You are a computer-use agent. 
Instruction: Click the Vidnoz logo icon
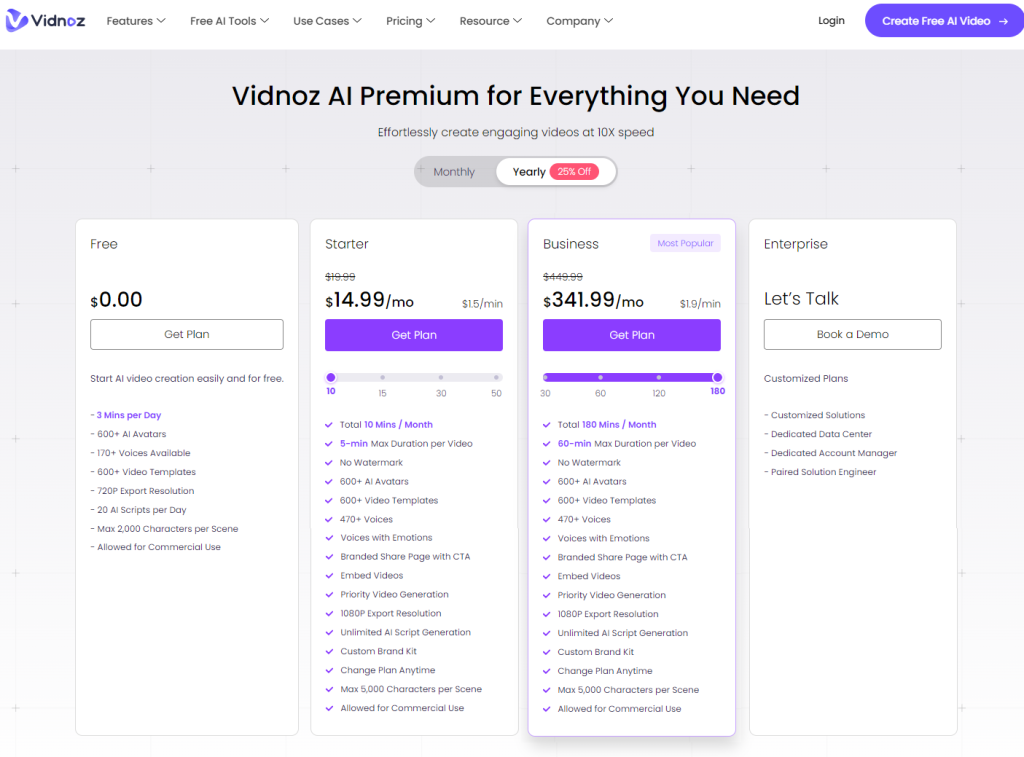point(17,21)
